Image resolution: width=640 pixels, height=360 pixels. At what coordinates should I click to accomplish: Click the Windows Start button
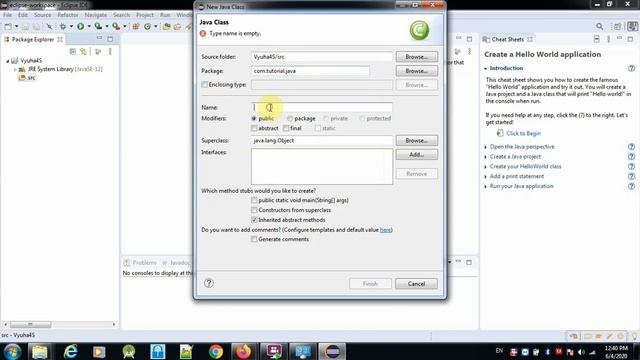[12, 351]
